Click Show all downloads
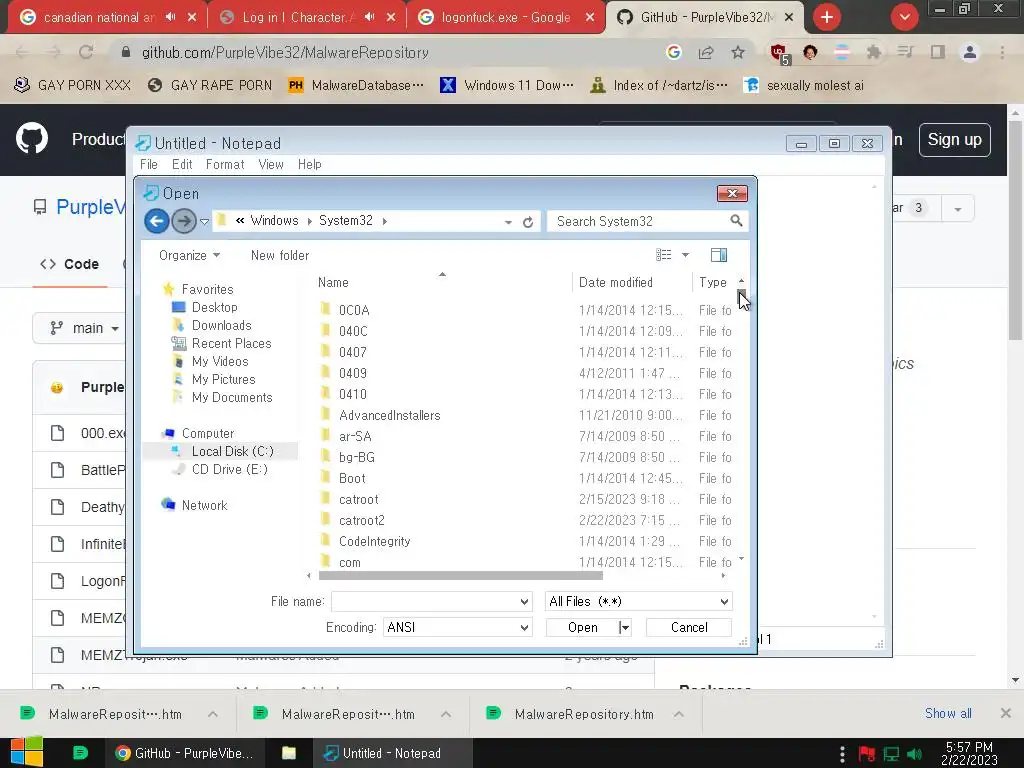Screen dimensions: 1024x768 [x=948, y=713]
